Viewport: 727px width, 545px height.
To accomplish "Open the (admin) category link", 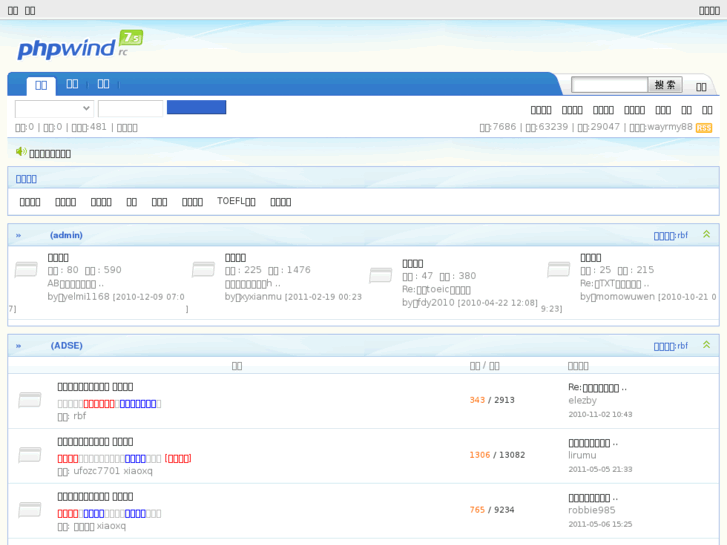I will (x=66, y=235).
